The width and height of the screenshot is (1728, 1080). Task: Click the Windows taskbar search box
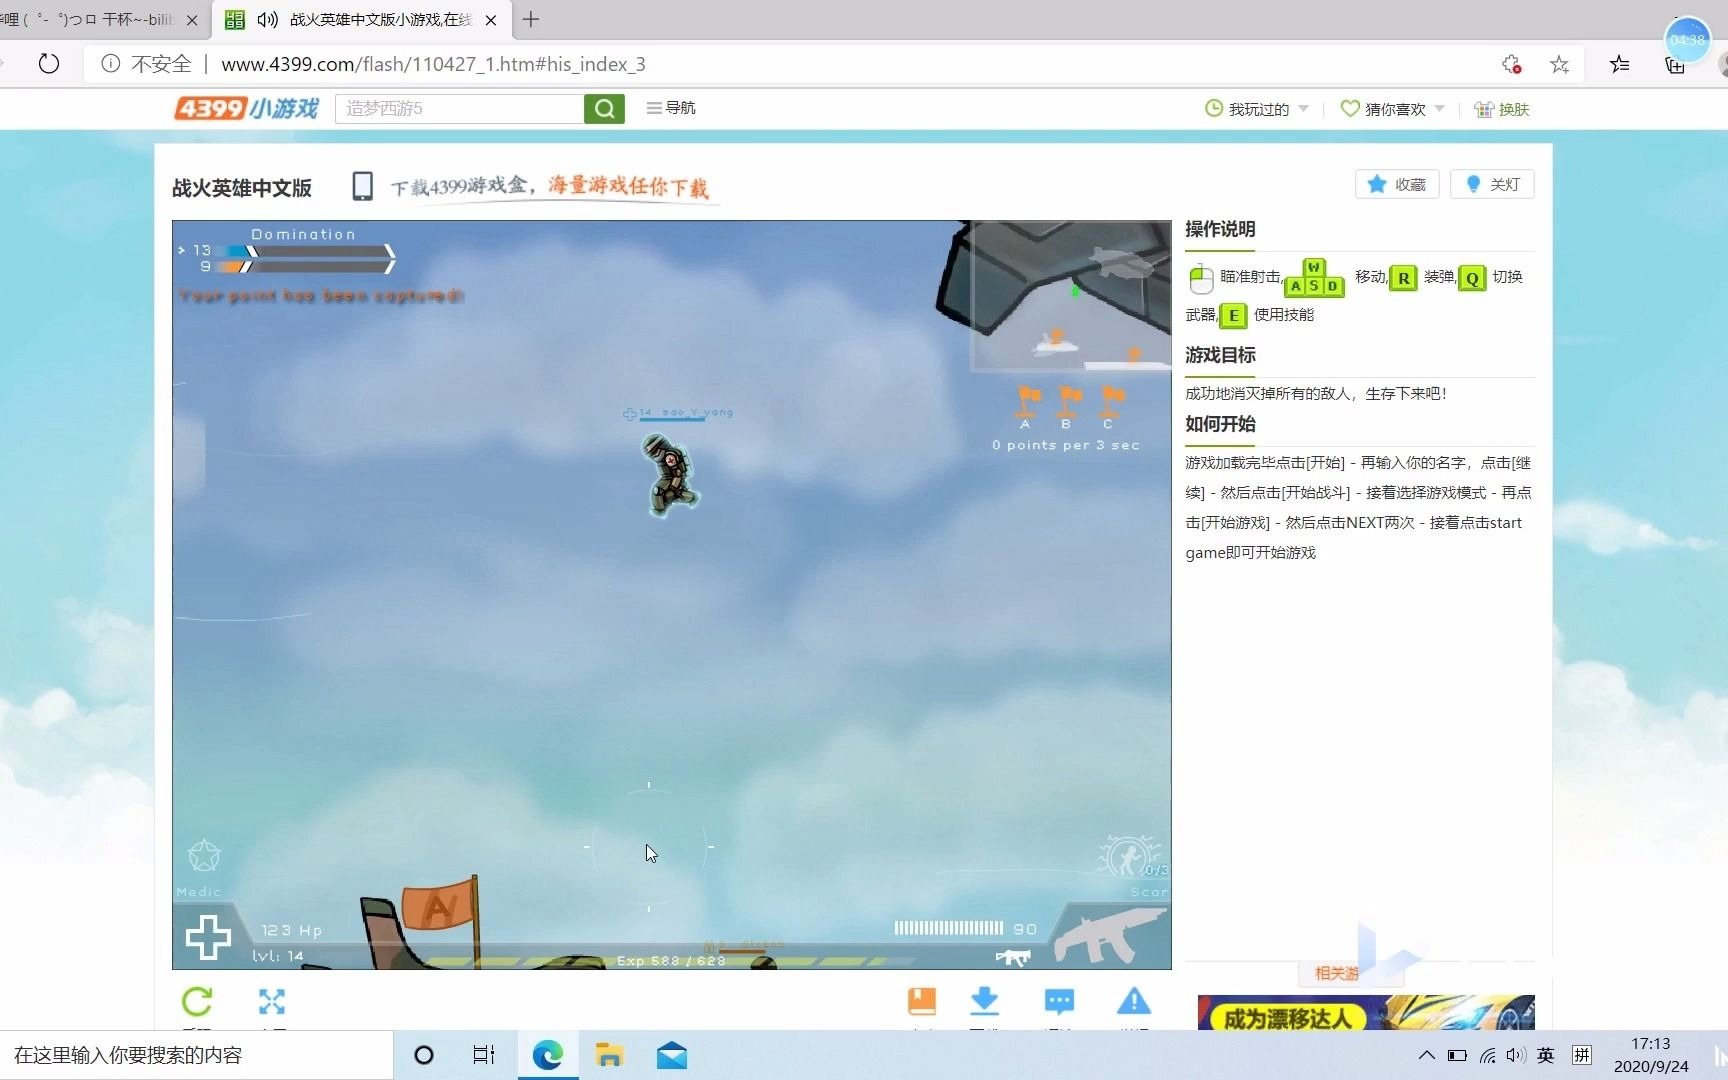pos(196,1055)
